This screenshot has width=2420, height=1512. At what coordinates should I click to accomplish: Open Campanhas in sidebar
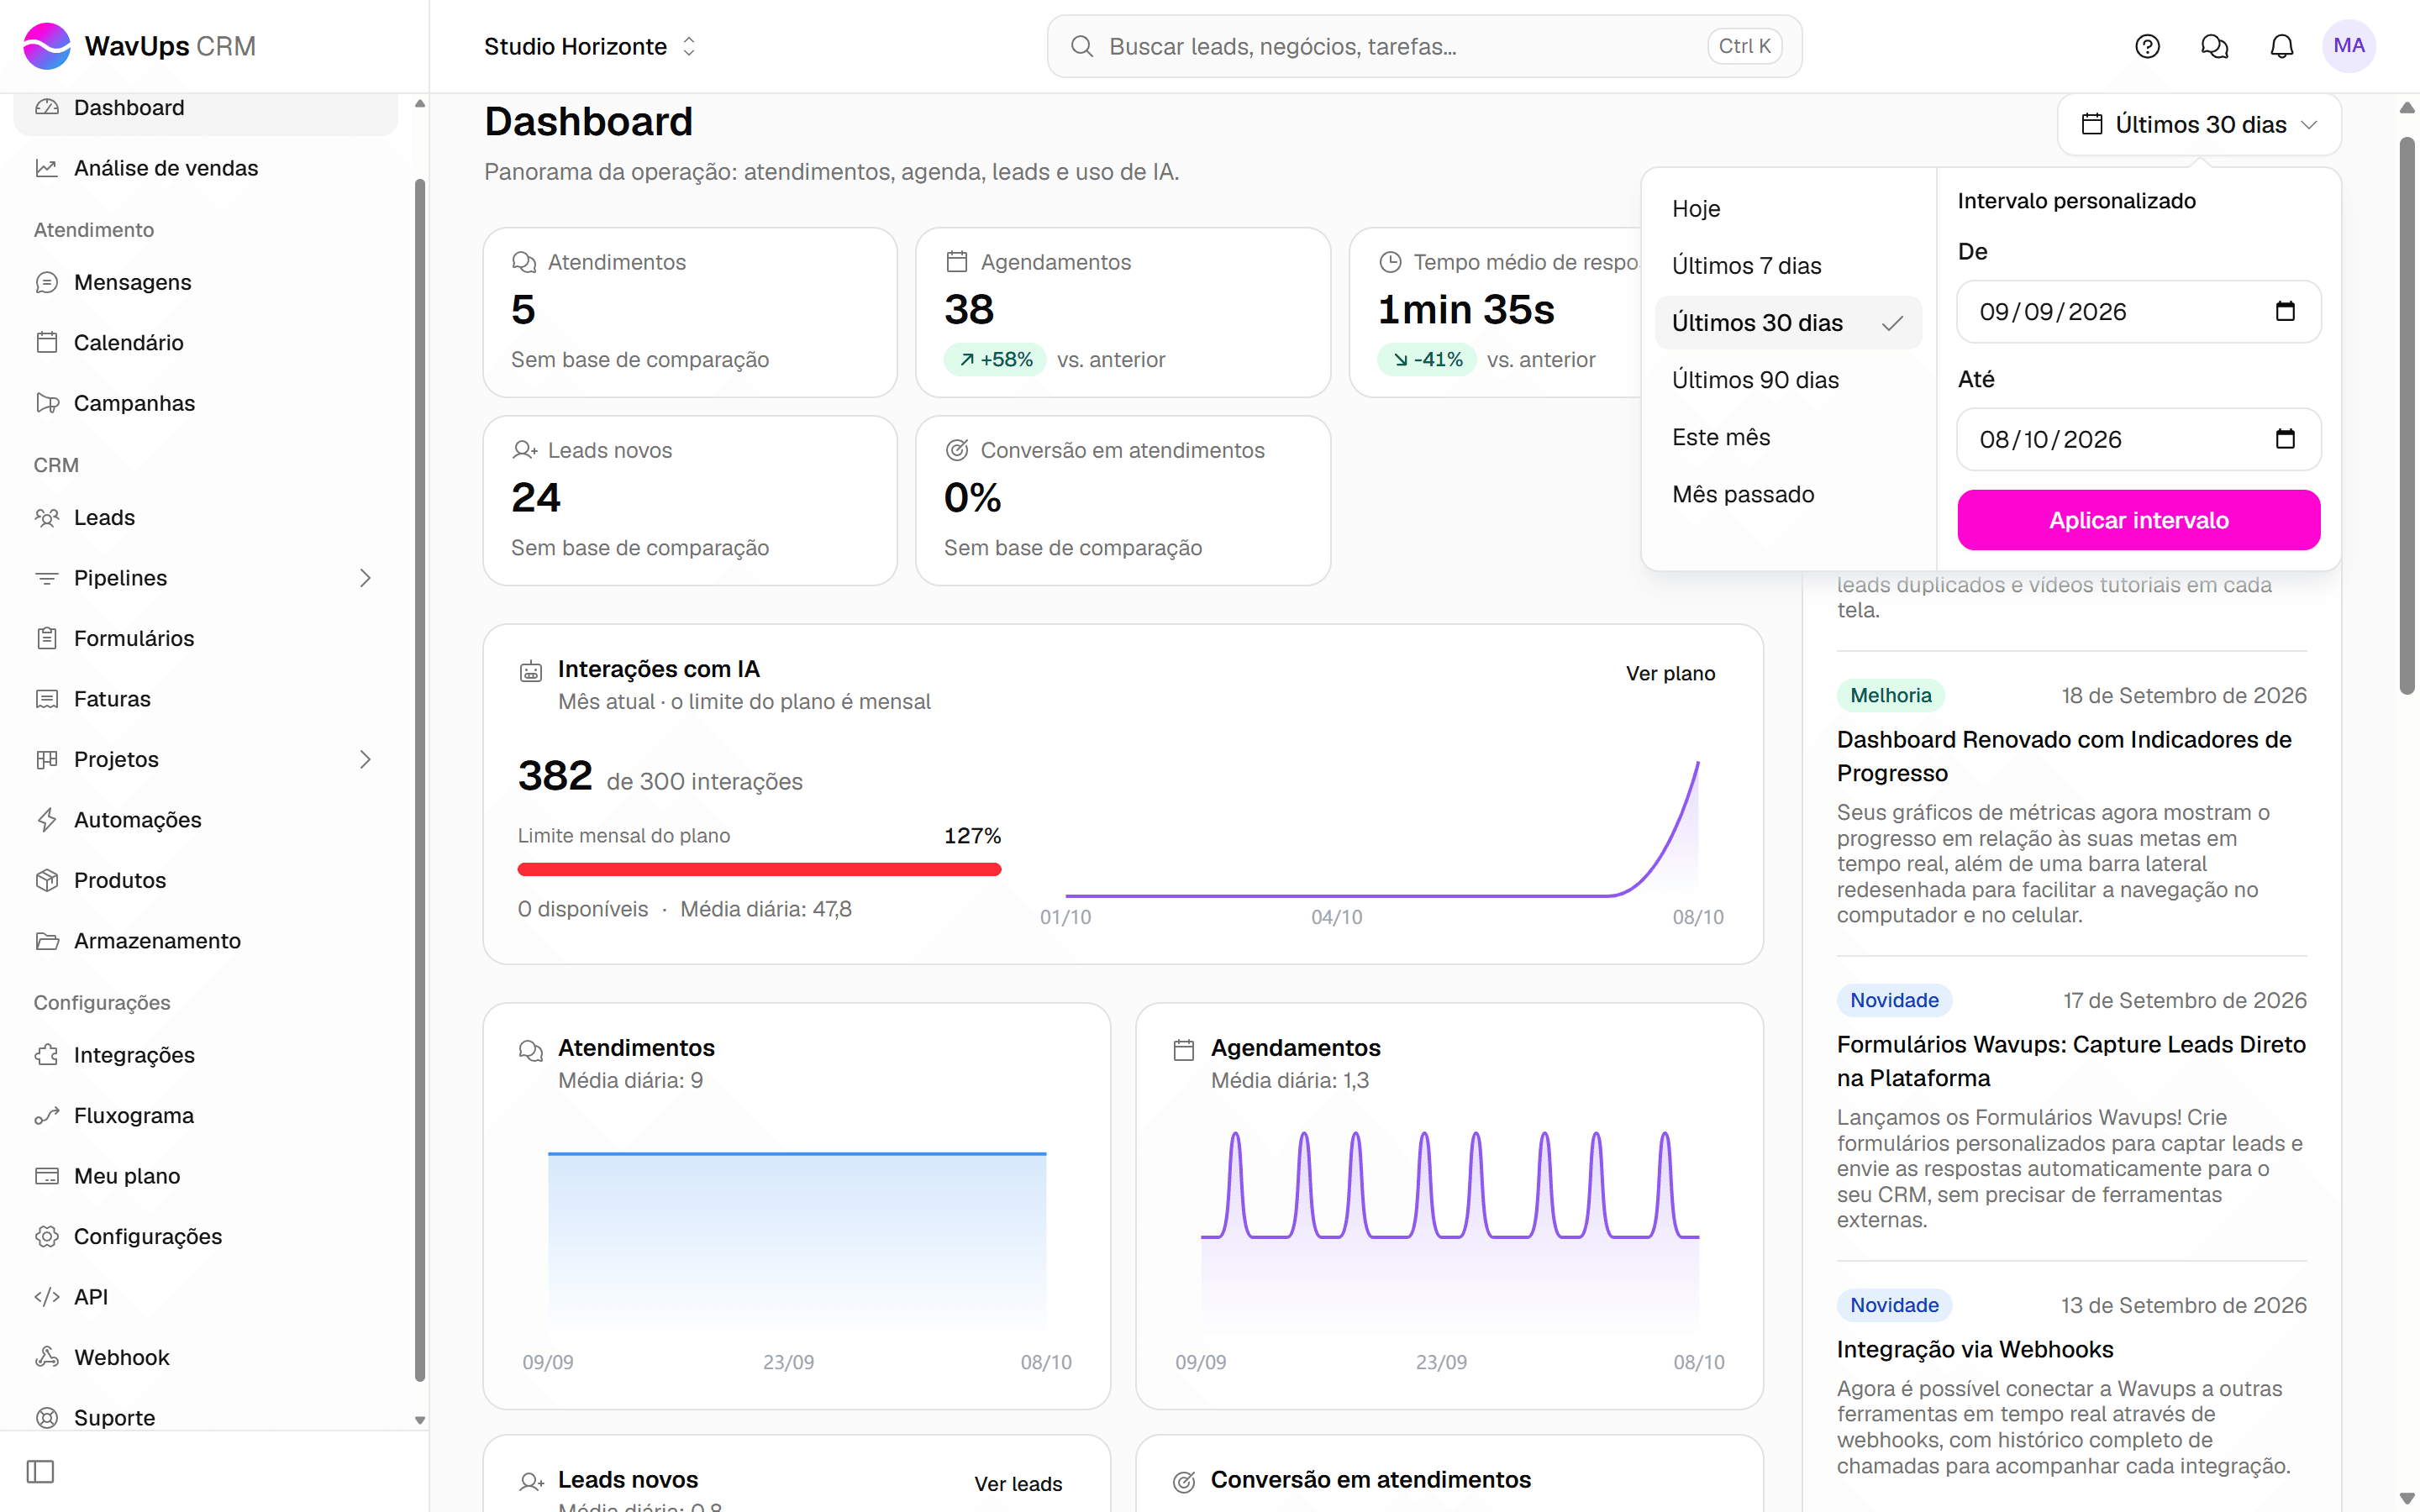point(205,403)
